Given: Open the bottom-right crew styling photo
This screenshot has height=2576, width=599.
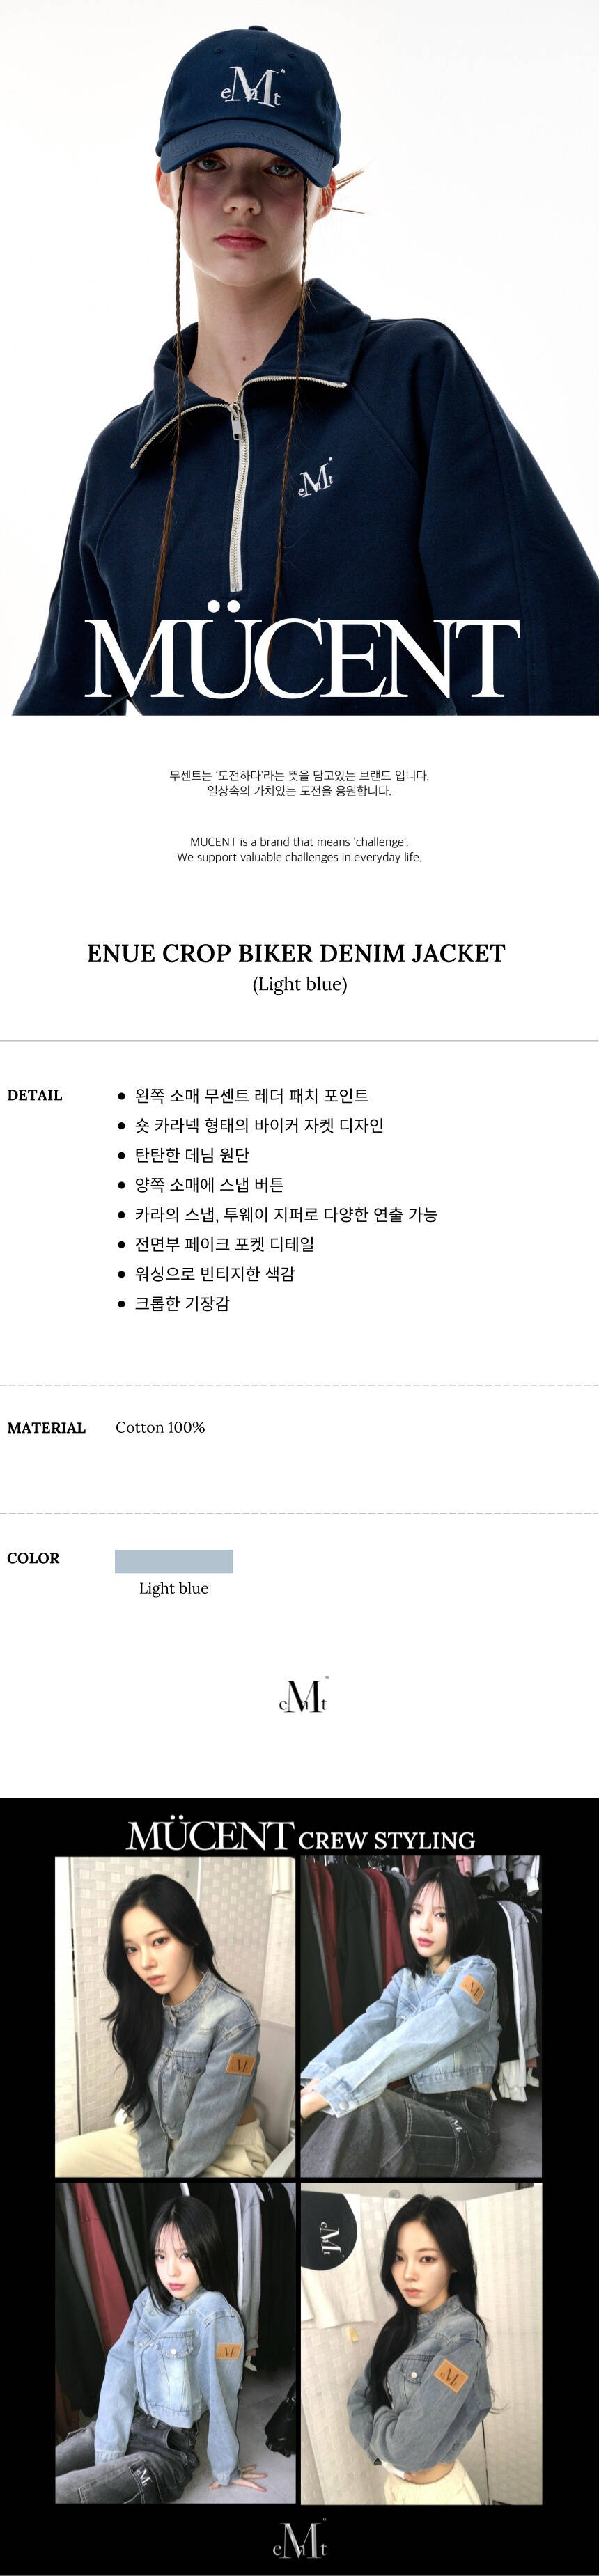Looking at the screenshot, I should [421, 2343].
